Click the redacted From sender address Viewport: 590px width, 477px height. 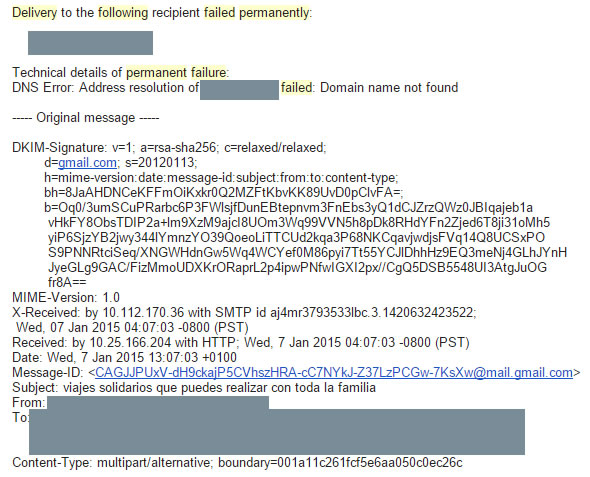pyautogui.click(x=158, y=403)
